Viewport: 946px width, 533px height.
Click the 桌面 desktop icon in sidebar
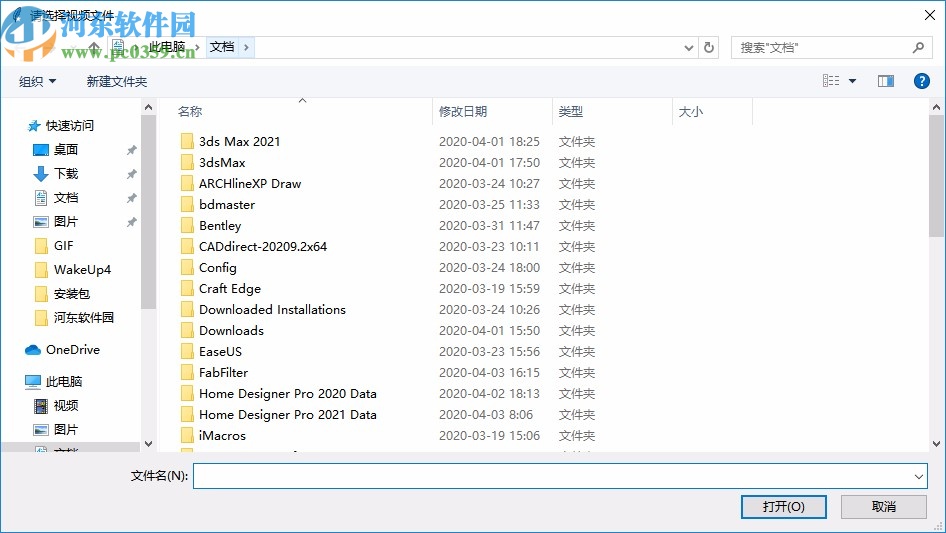click(40, 150)
